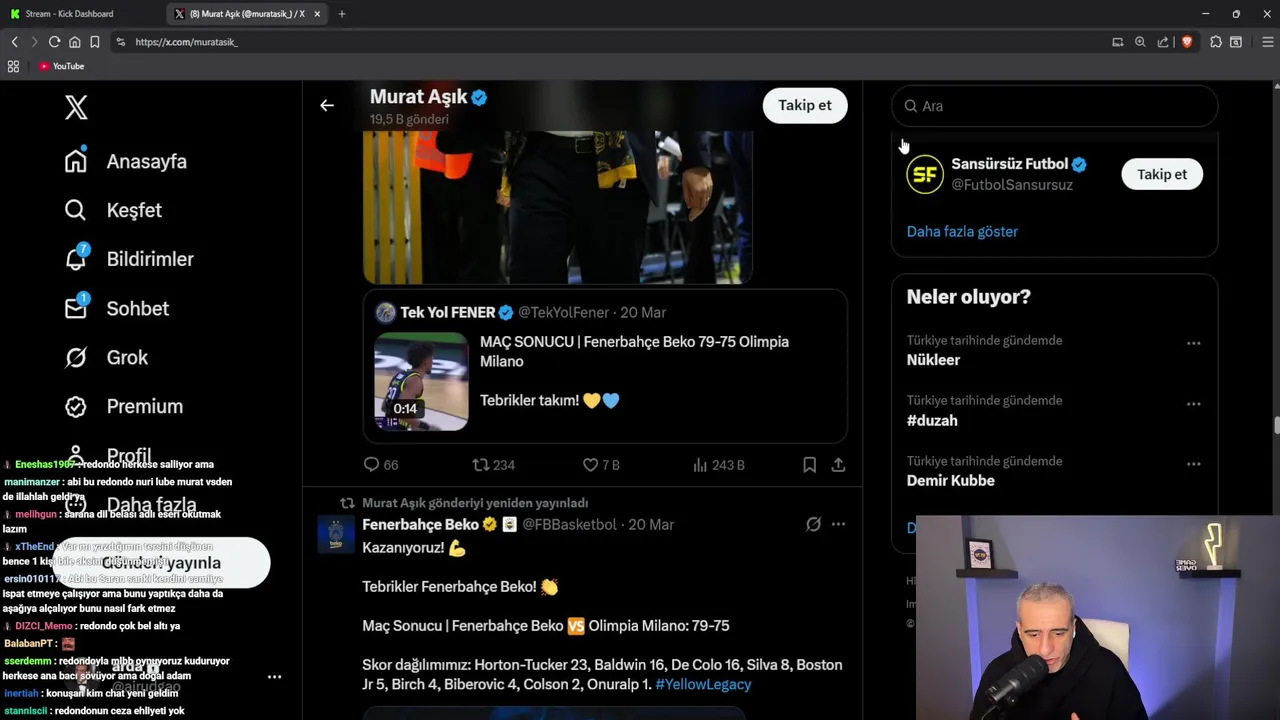
Task: Click the Ara search field
Action: coord(1054,106)
